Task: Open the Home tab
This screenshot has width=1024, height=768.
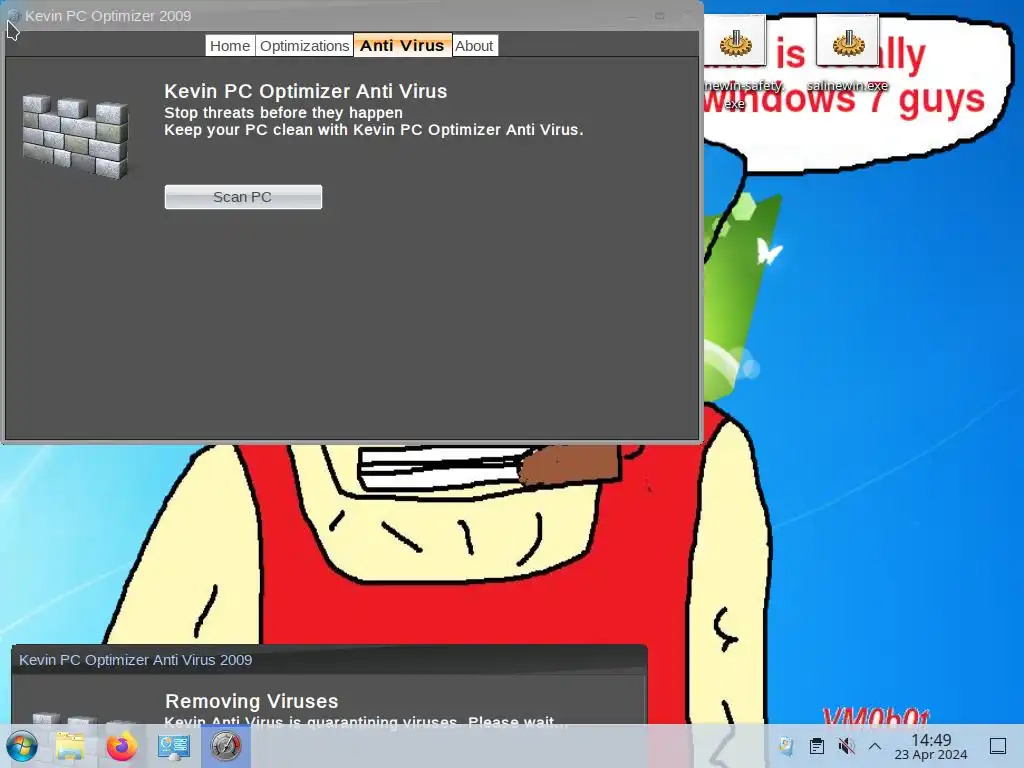Action: [x=230, y=46]
